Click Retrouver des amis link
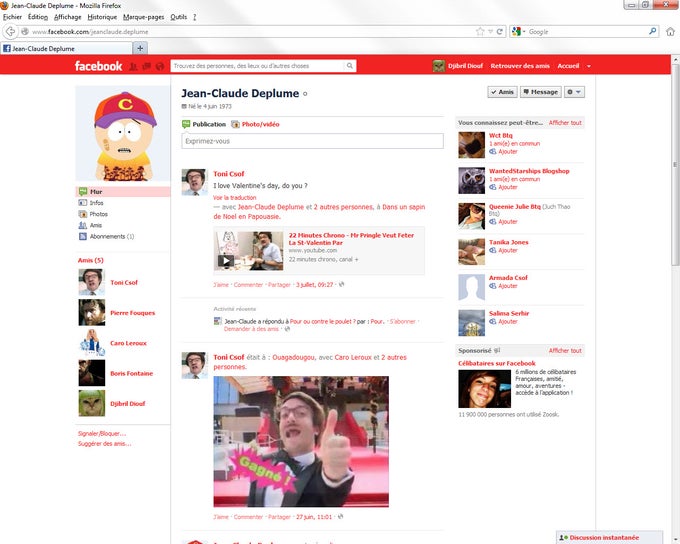Viewport: 680px width, 544px height. 520,66
